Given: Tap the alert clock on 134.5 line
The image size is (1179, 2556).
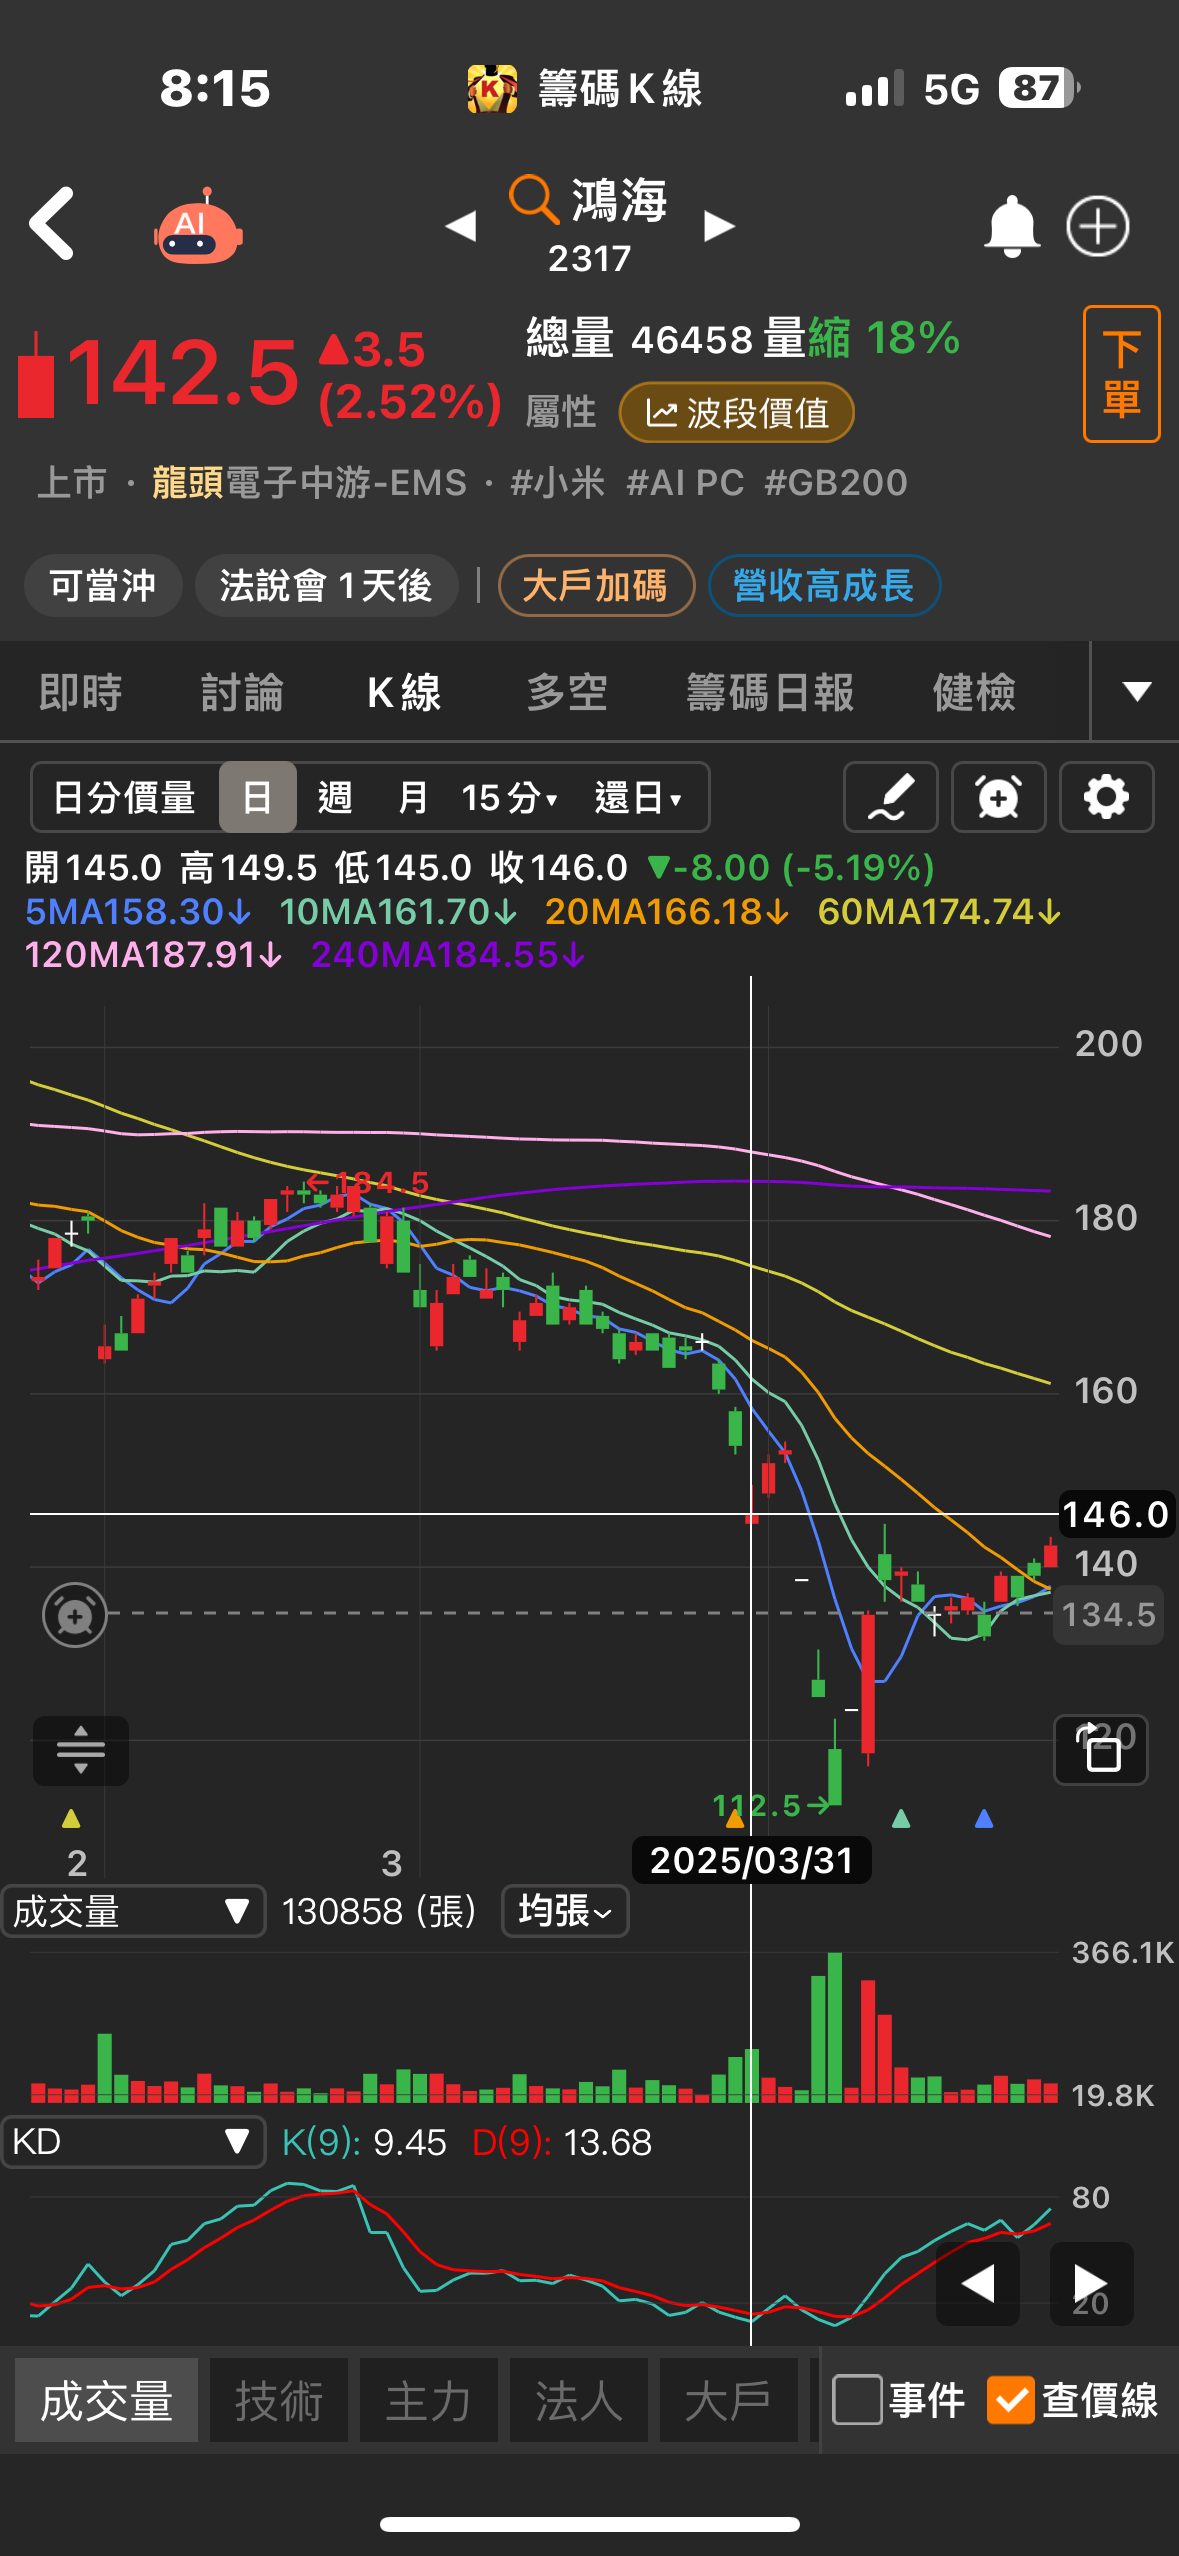Looking at the screenshot, I should 75,1615.
